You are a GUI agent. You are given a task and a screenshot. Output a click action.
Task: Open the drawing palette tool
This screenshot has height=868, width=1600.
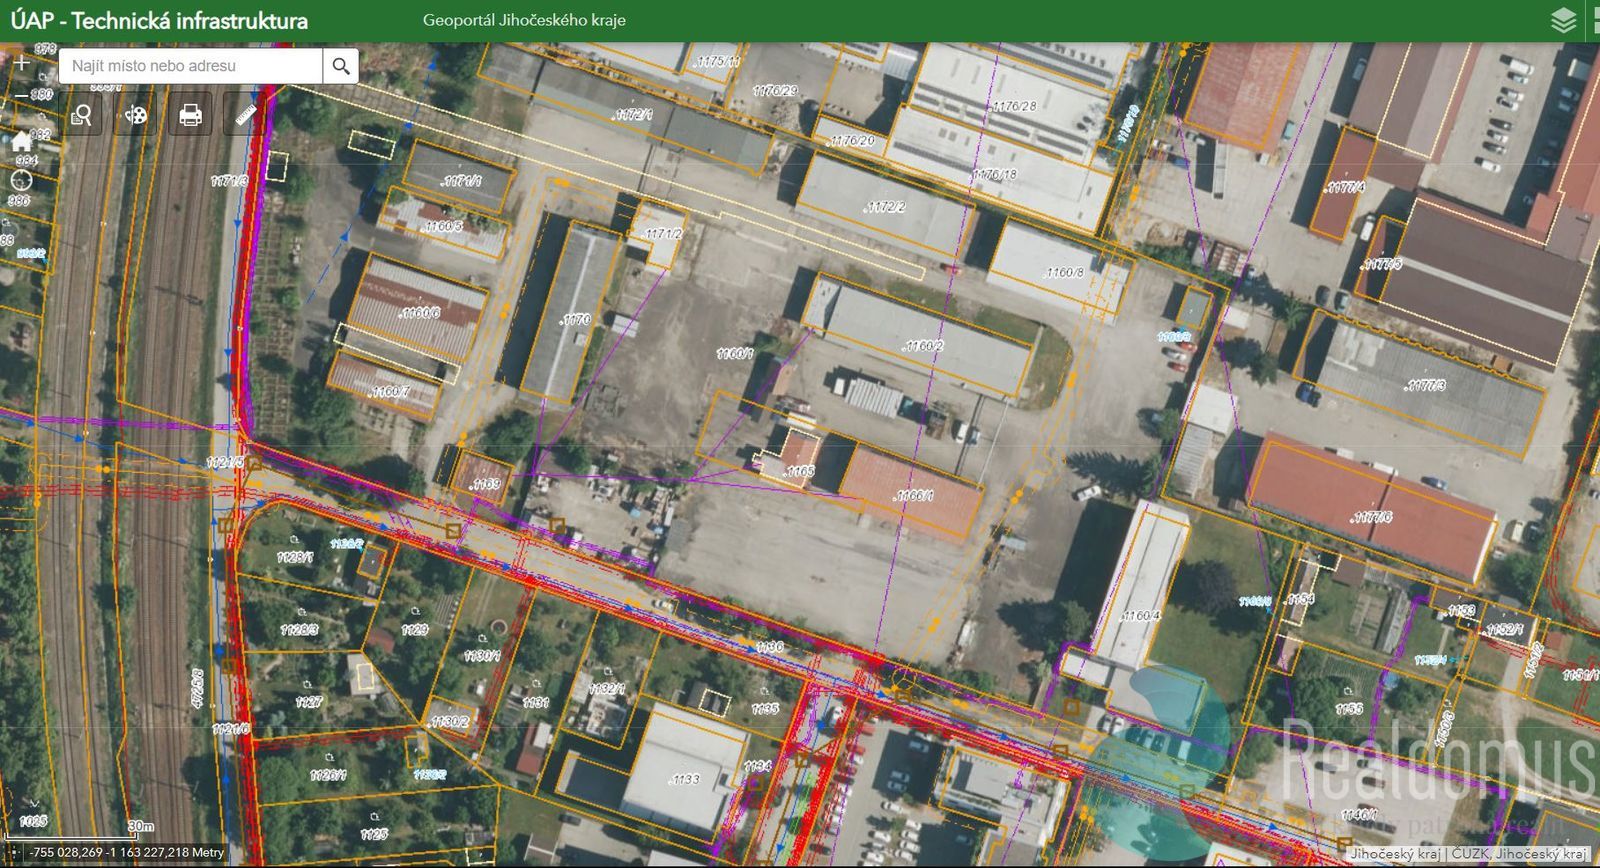[x=135, y=116]
